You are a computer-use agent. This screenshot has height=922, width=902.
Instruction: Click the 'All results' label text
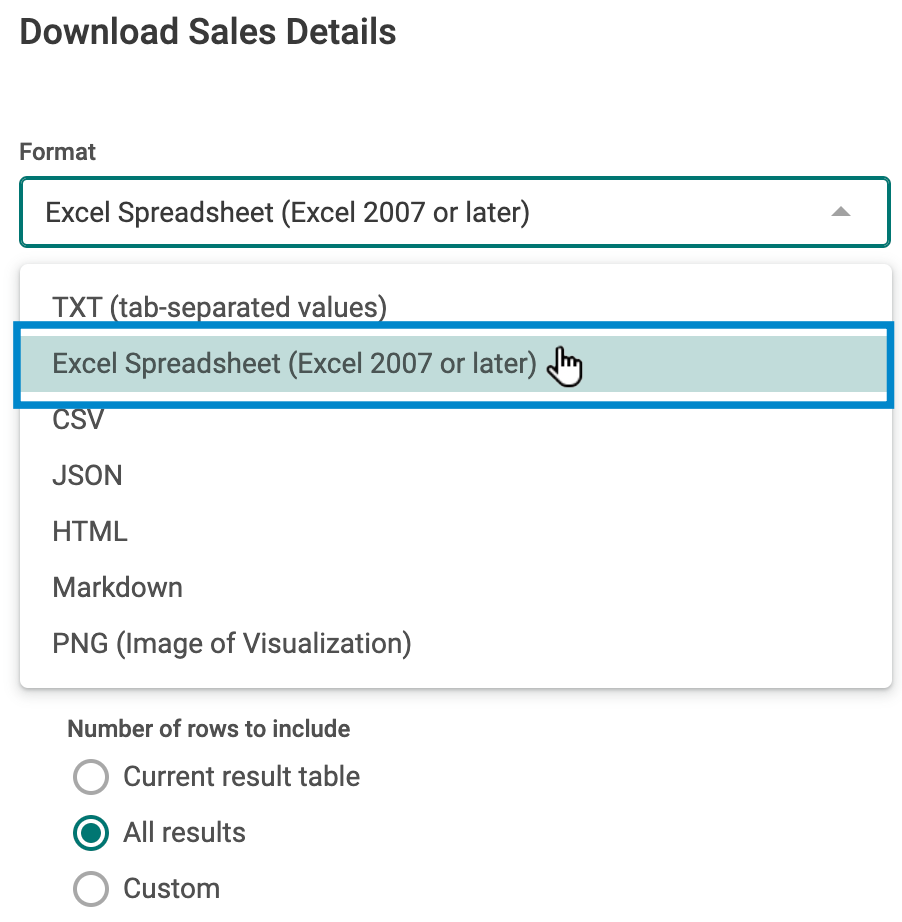pyautogui.click(x=184, y=833)
